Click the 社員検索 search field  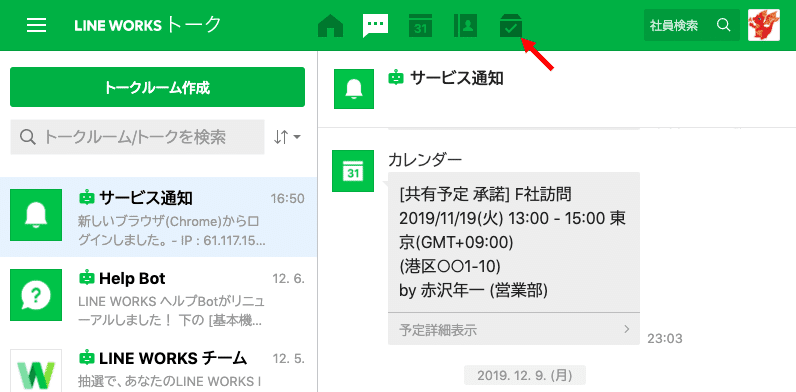691,25
